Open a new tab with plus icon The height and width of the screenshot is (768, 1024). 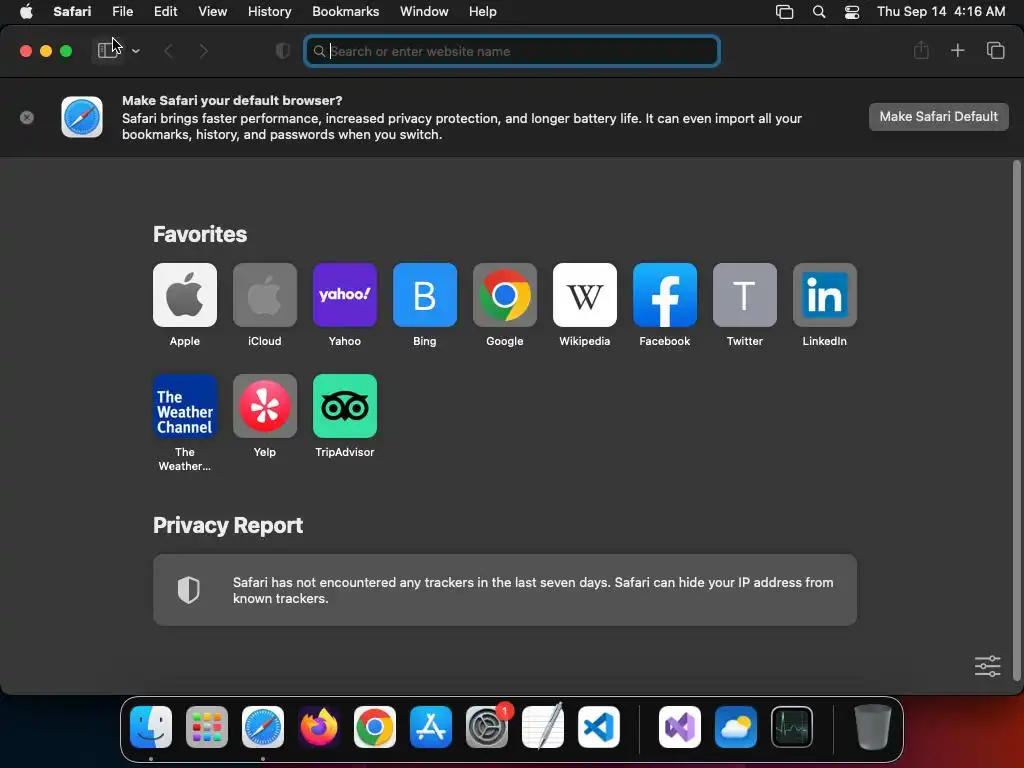coord(957,50)
